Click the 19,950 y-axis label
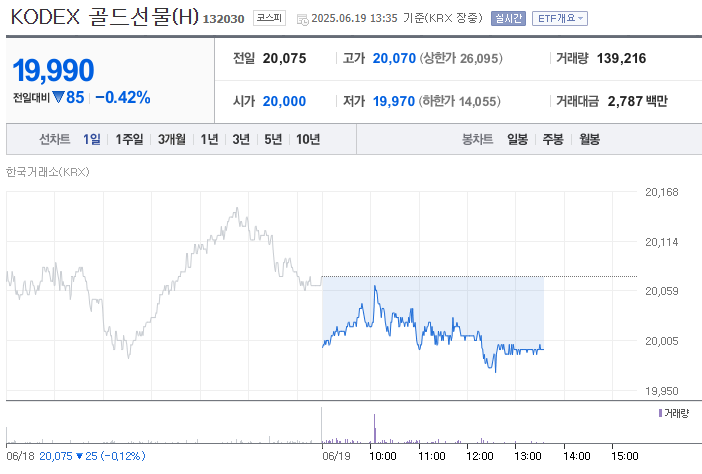The image size is (702, 474). click(661, 391)
